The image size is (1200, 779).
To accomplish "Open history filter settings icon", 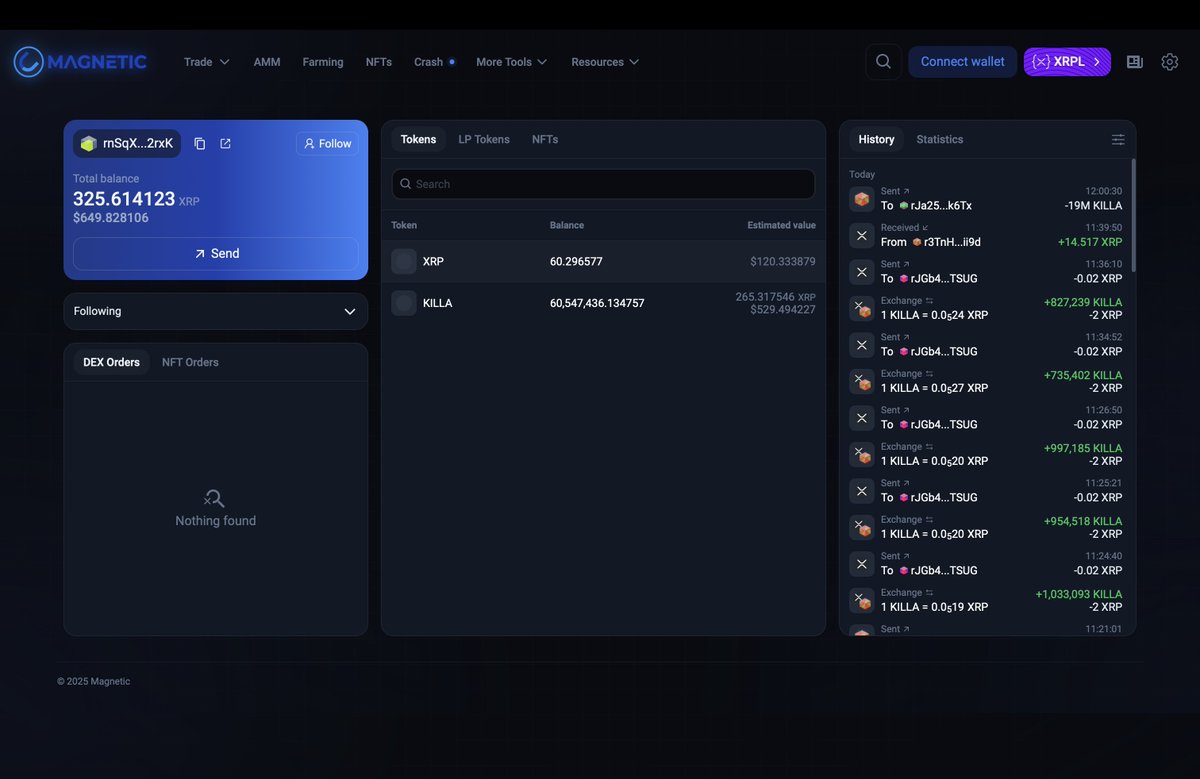I will pyautogui.click(x=1118, y=140).
